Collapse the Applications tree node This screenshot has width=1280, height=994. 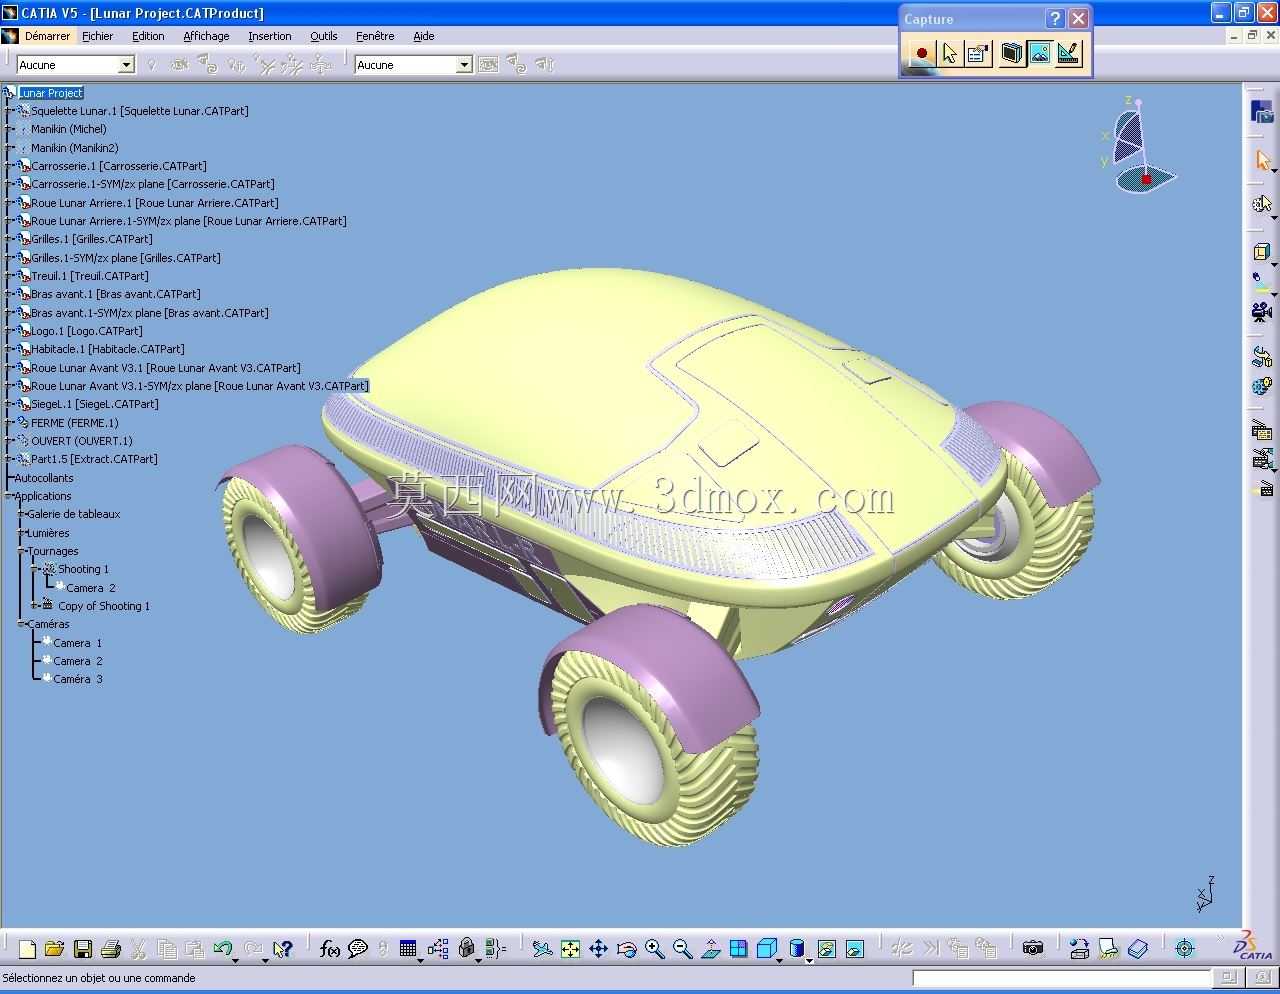coord(8,496)
